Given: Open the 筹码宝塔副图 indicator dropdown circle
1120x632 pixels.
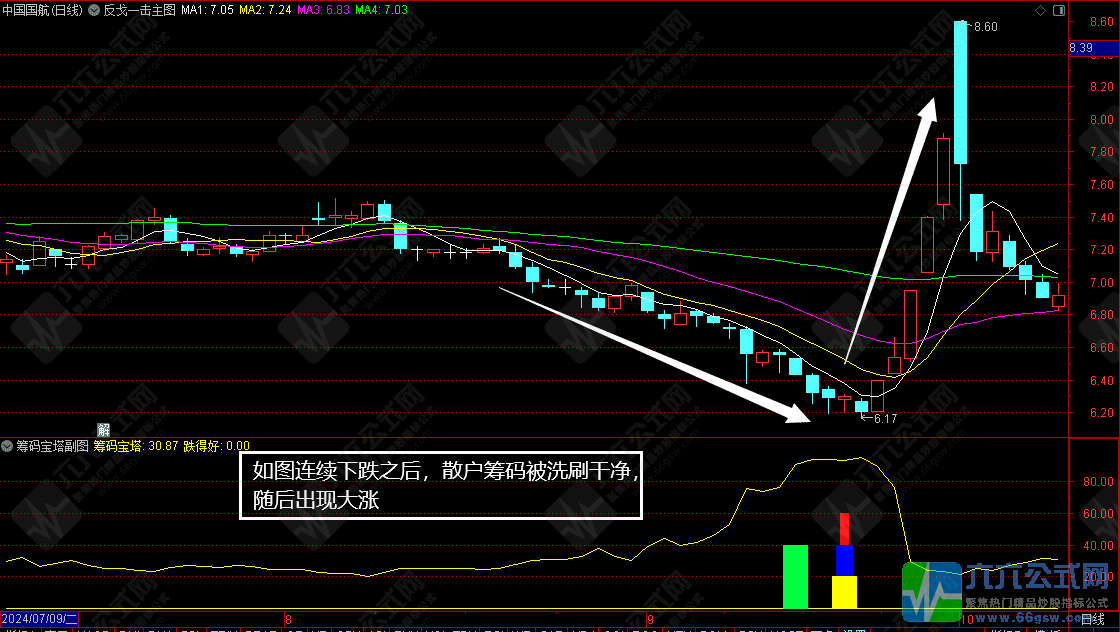Looking at the screenshot, I should pos(7,445).
